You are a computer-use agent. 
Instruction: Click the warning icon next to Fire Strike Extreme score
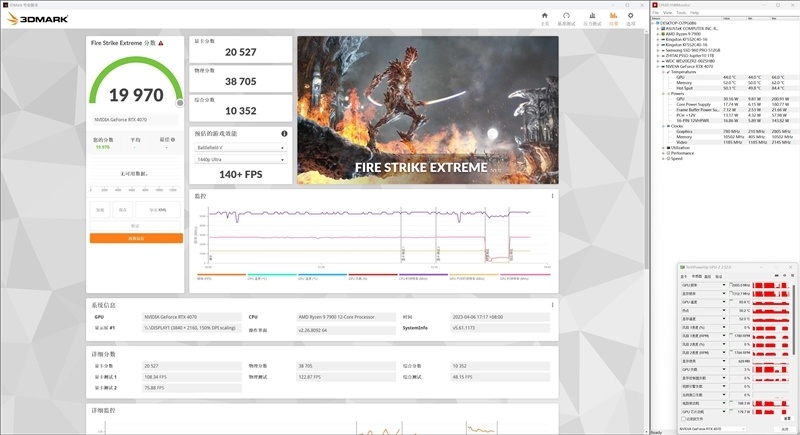coord(161,44)
